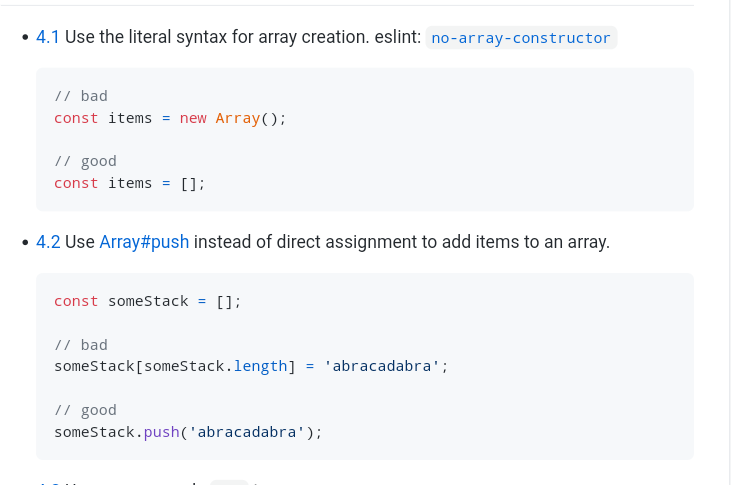This screenshot has width=735, height=485.
Task: Click the text 'Use the literal syntax for array creation'
Action: click(x=216, y=37)
